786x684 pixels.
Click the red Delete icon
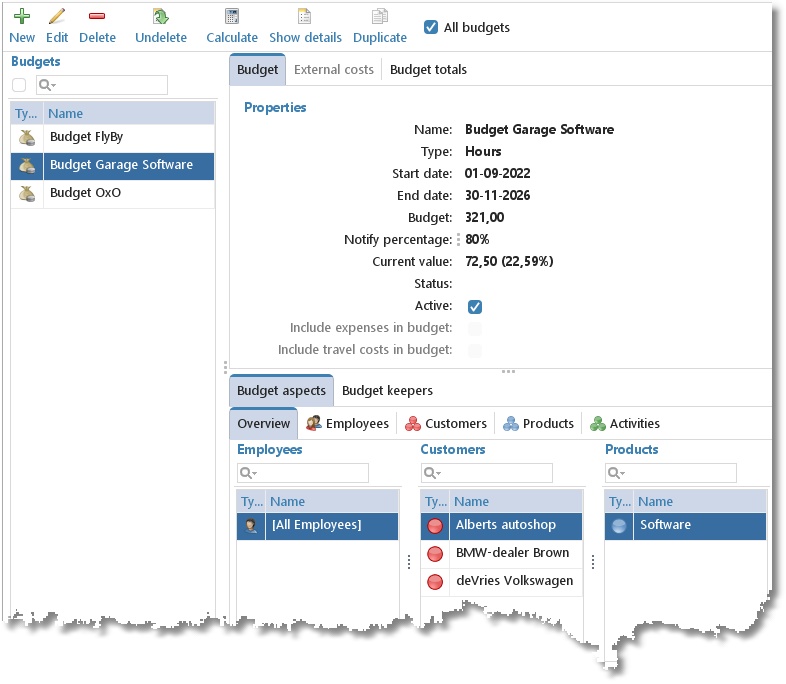coord(97,16)
